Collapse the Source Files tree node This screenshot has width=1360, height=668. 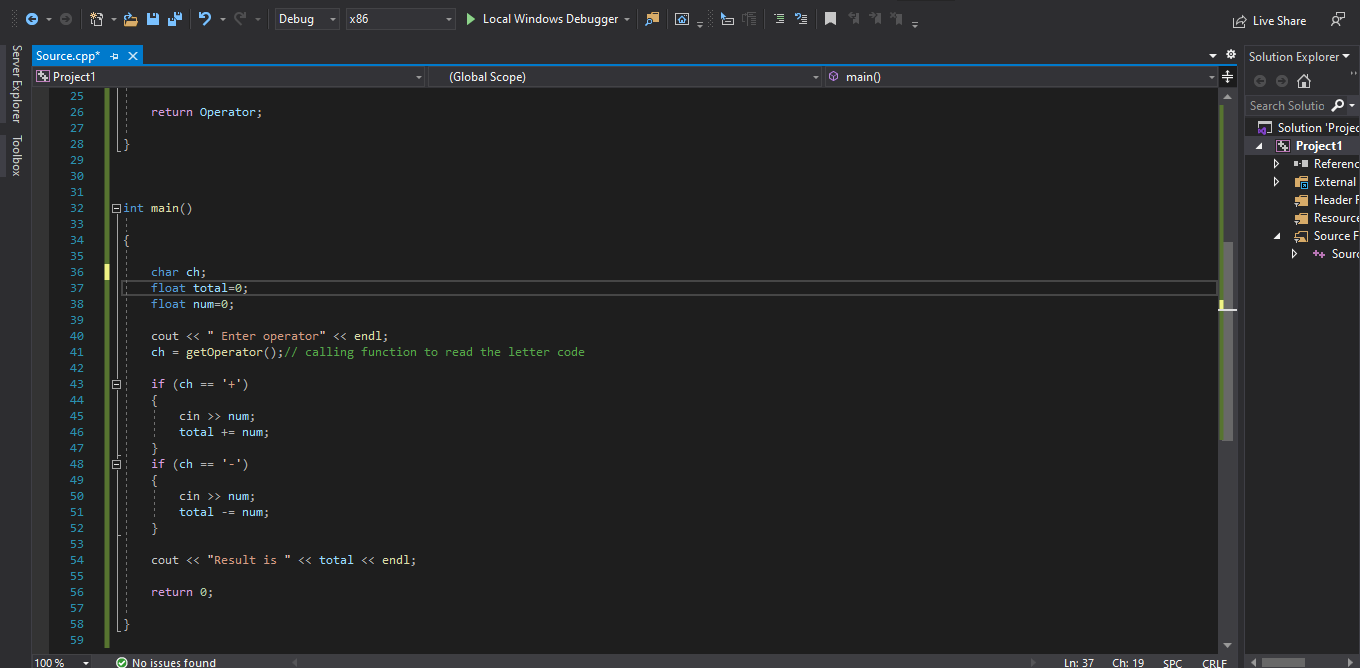click(1277, 236)
